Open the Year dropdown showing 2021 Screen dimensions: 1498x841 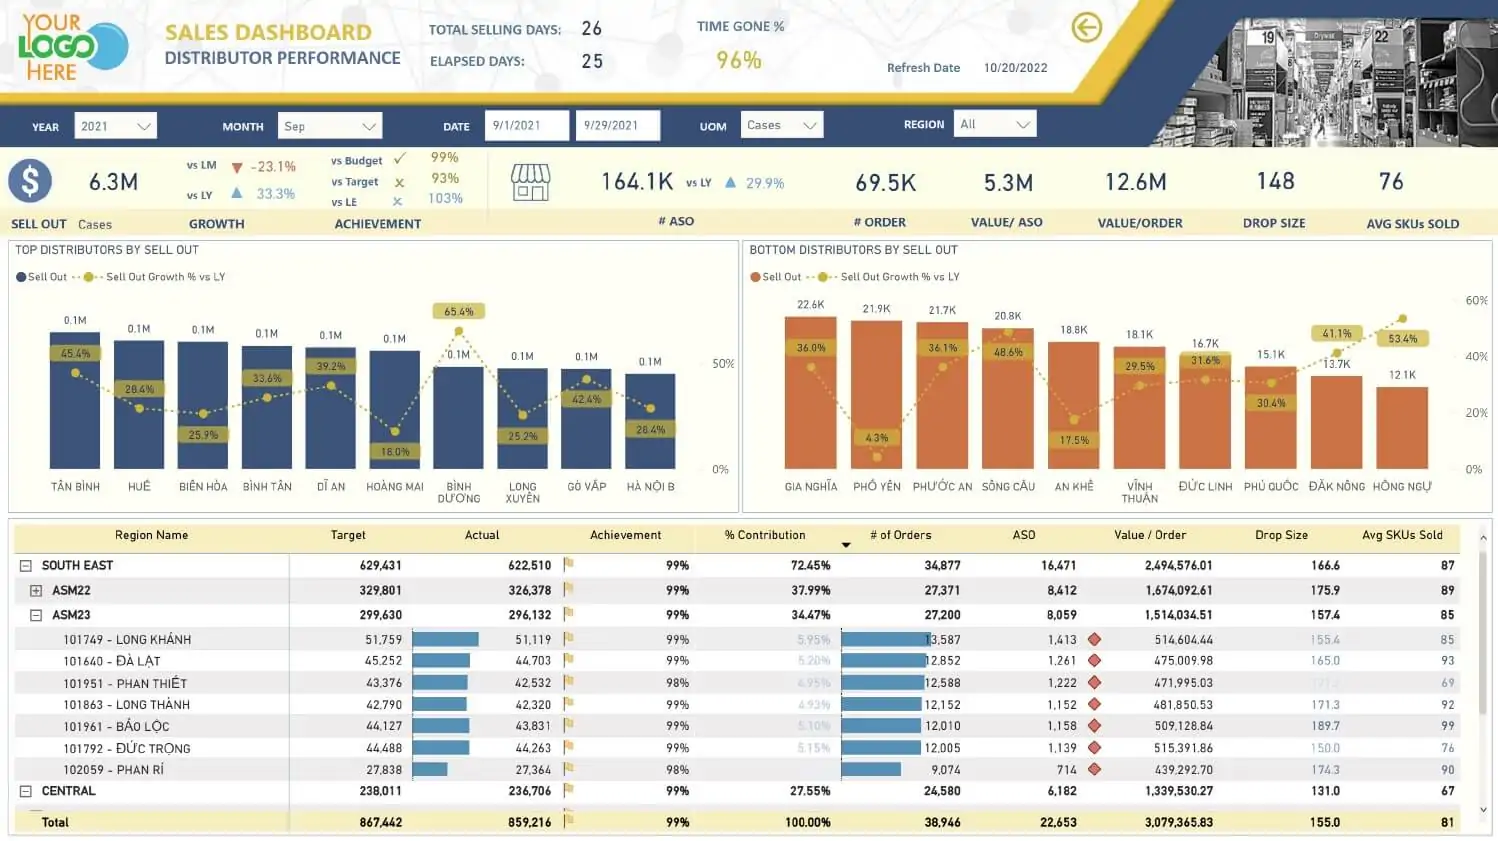click(x=116, y=126)
